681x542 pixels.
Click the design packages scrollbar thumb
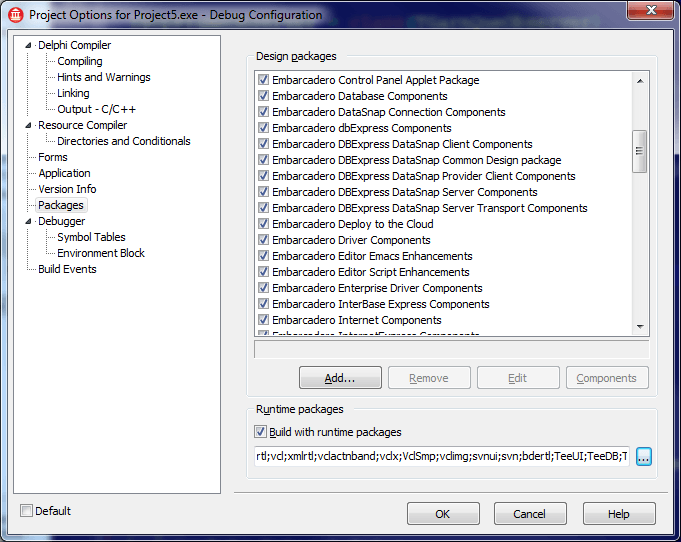click(639, 151)
